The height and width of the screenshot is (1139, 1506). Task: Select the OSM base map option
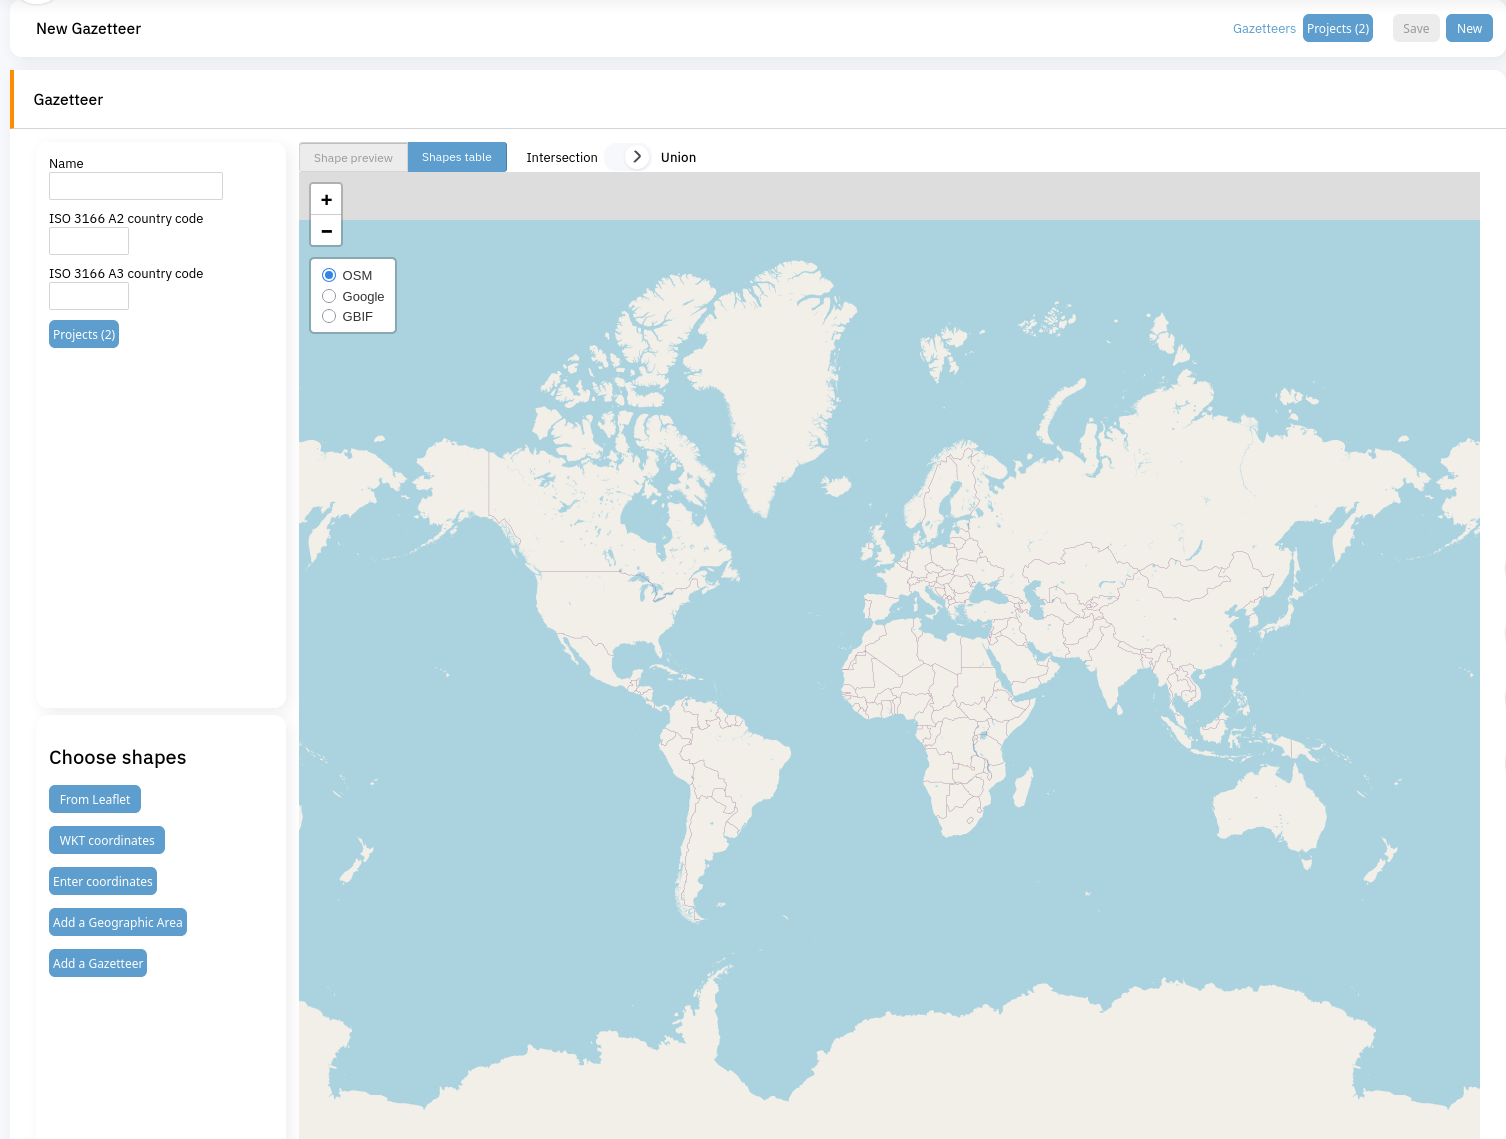[x=329, y=275]
